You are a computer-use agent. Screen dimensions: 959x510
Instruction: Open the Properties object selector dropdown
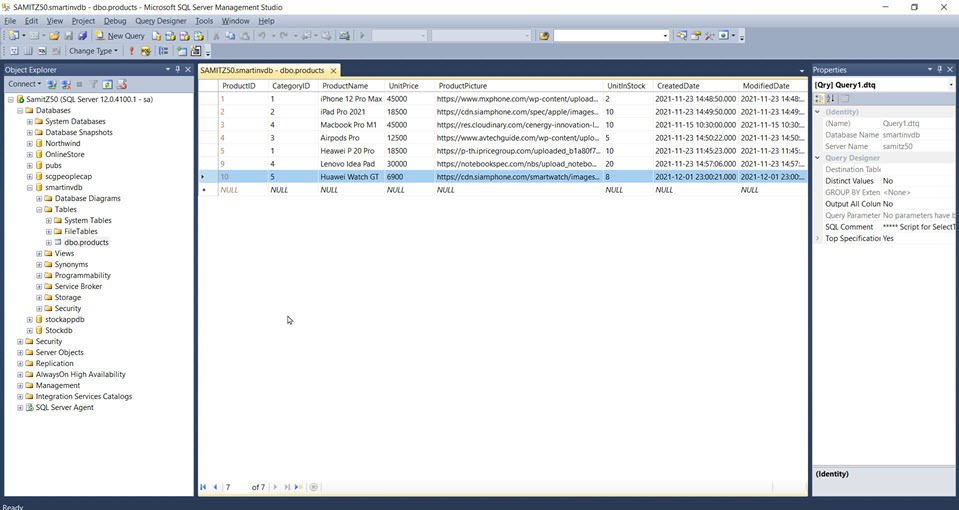point(951,85)
